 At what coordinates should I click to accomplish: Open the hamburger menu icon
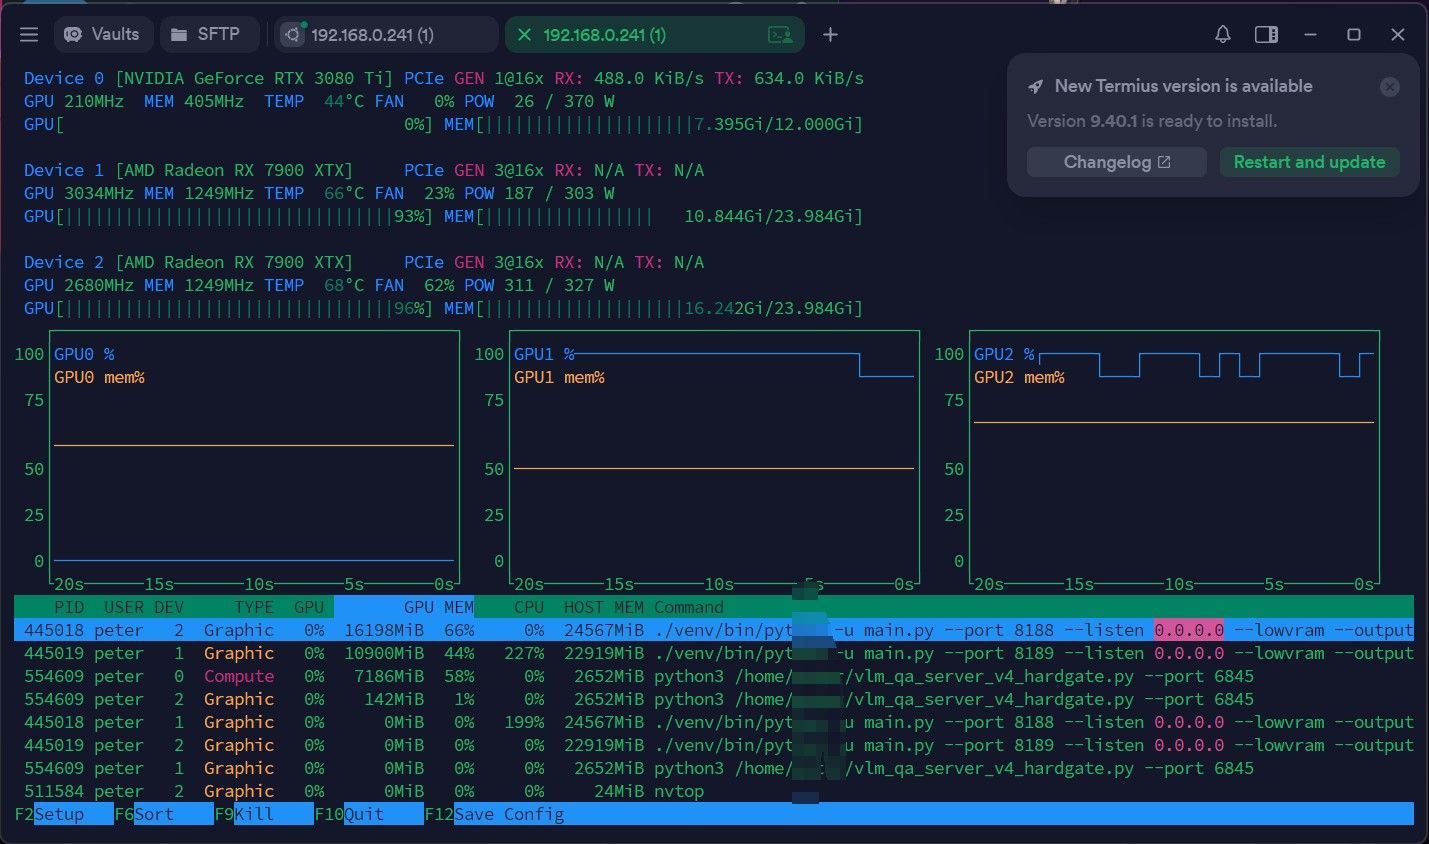pyautogui.click(x=29, y=35)
